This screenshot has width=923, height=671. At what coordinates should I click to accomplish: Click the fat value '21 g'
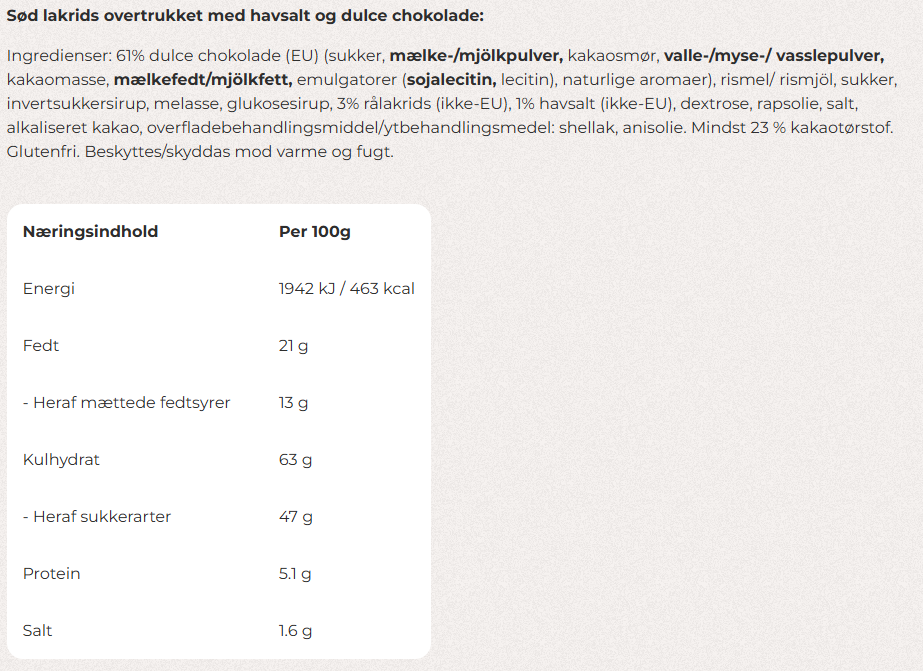(x=293, y=346)
